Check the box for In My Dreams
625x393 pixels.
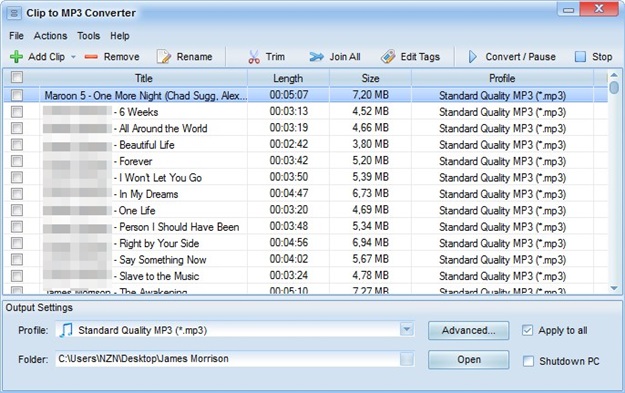coord(17,194)
